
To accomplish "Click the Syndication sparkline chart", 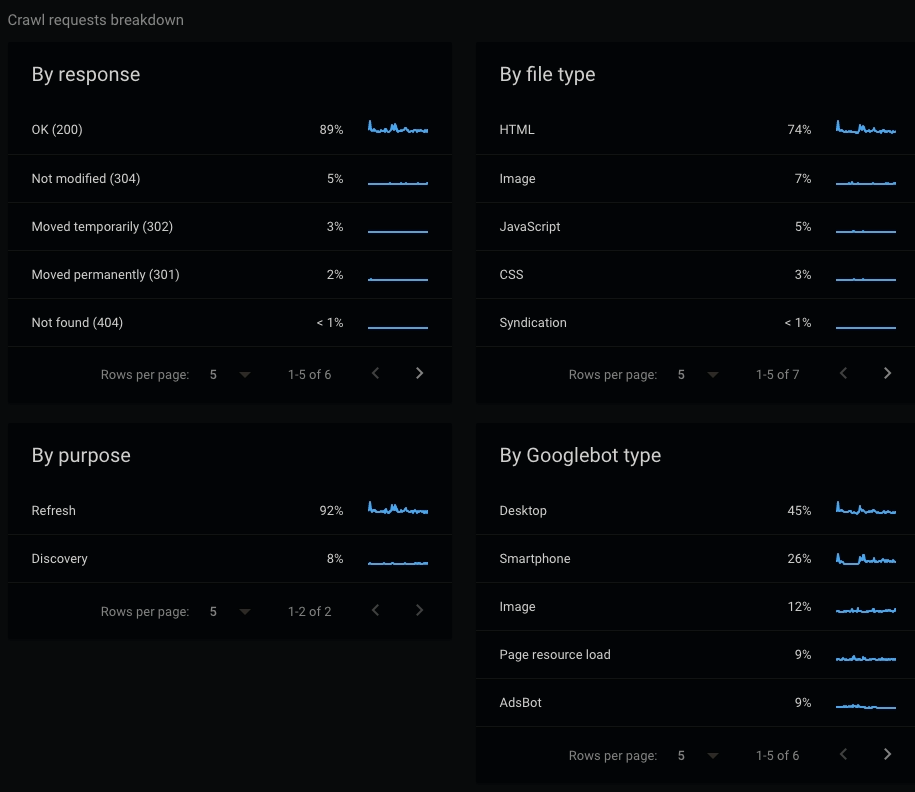I will tap(865, 322).
